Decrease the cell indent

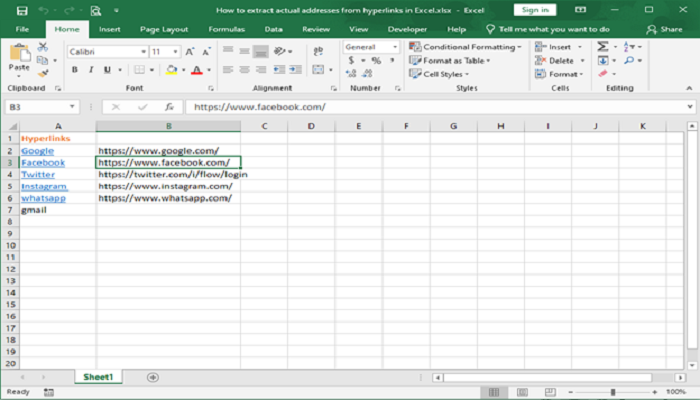(x=279, y=70)
